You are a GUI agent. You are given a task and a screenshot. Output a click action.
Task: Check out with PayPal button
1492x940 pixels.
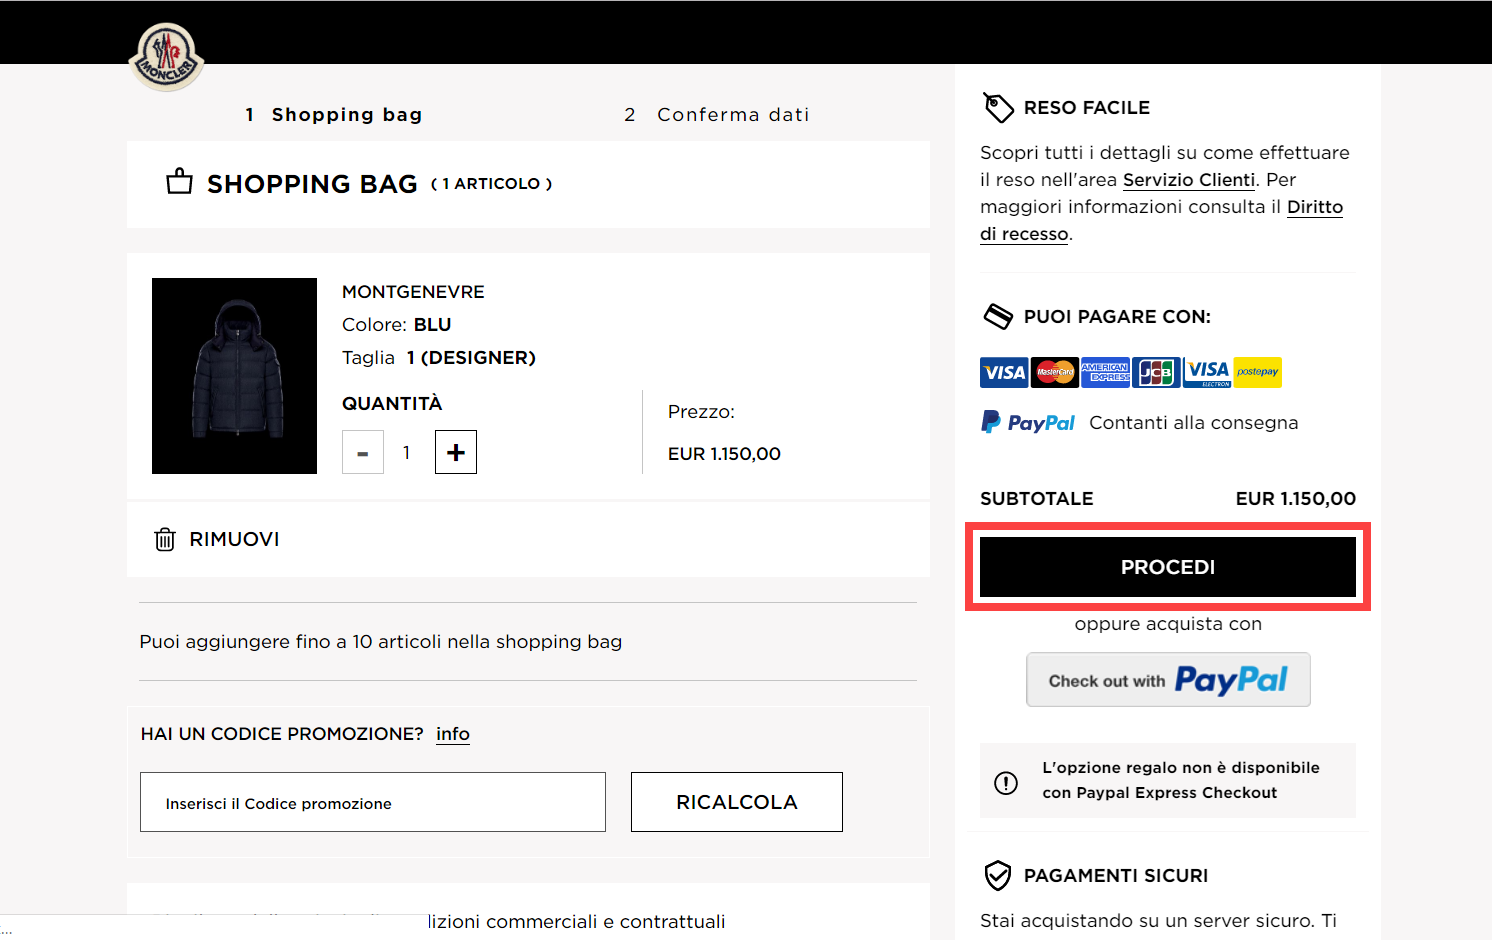coord(1168,680)
